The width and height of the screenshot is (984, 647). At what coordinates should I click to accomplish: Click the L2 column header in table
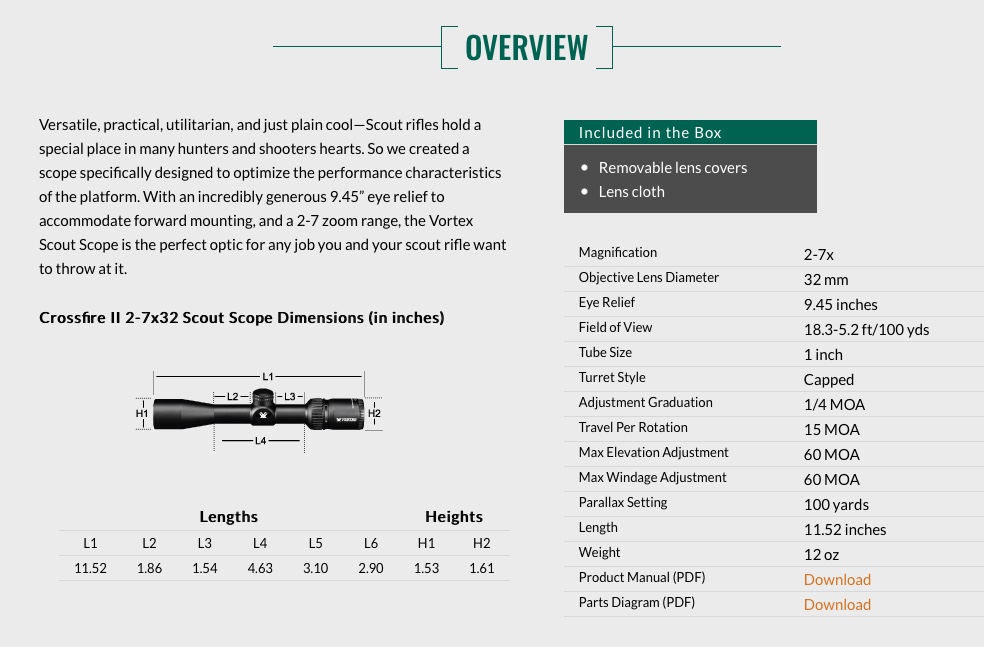pyautogui.click(x=149, y=543)
